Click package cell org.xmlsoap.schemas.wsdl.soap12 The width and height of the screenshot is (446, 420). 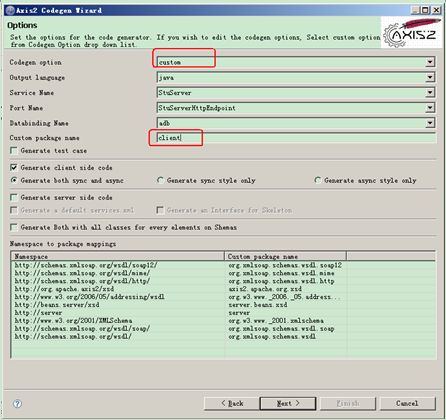click(285, 265)
